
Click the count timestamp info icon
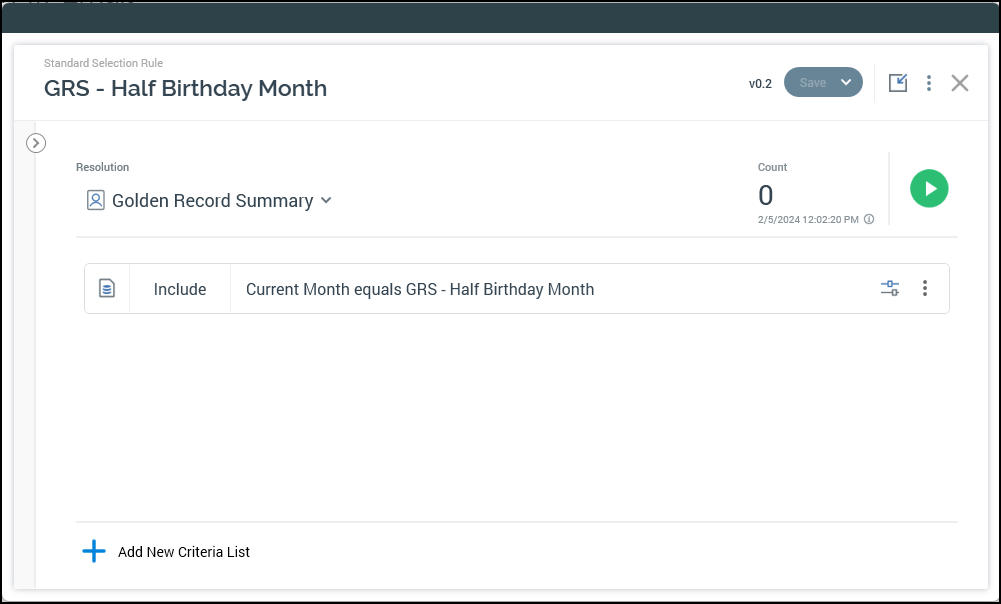(x=869, y=219)
